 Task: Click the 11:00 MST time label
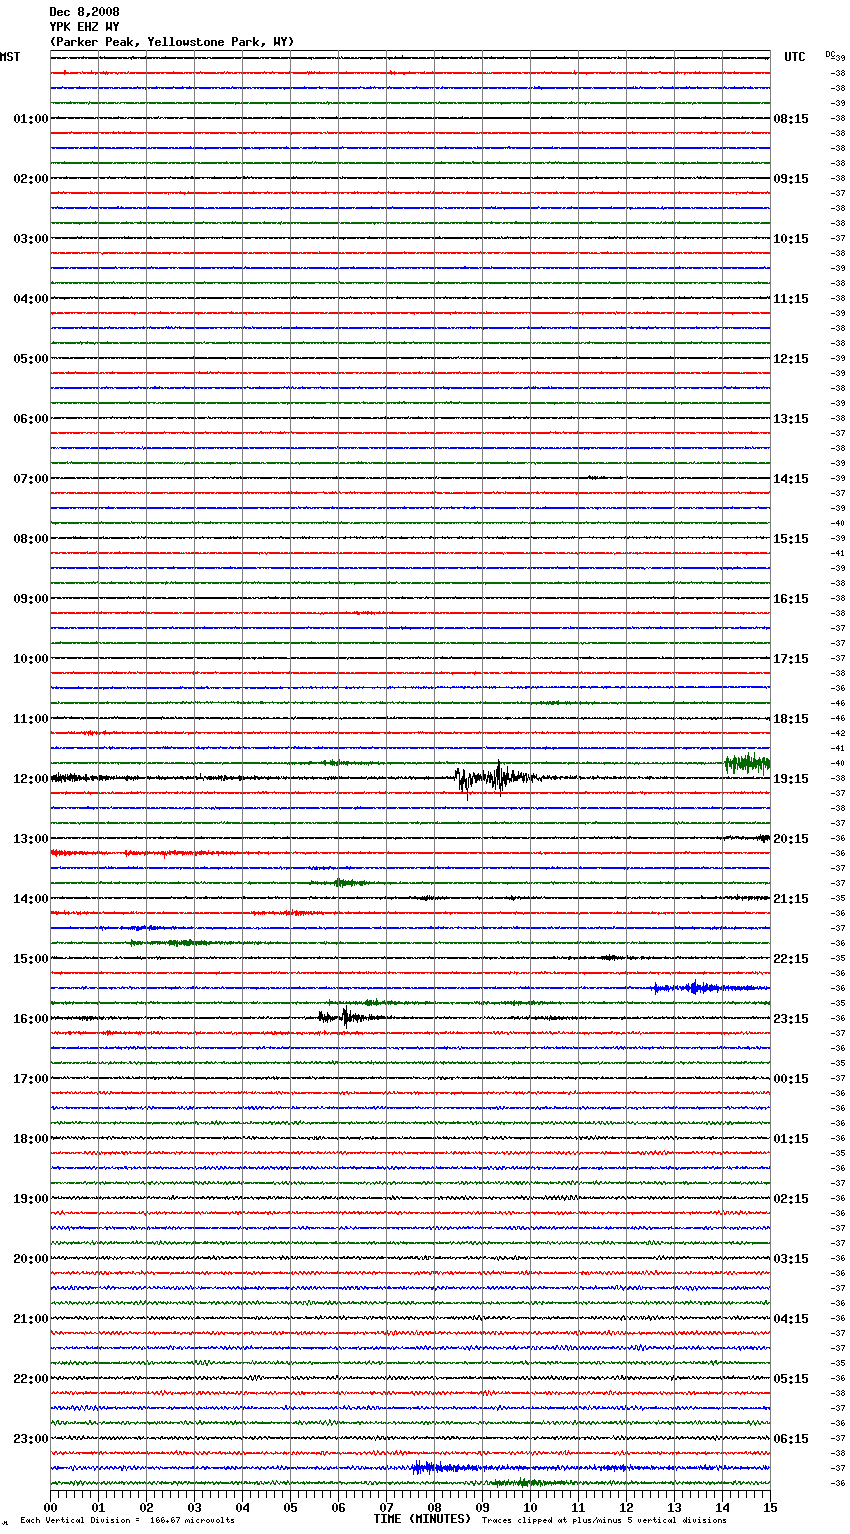(30, 719)
